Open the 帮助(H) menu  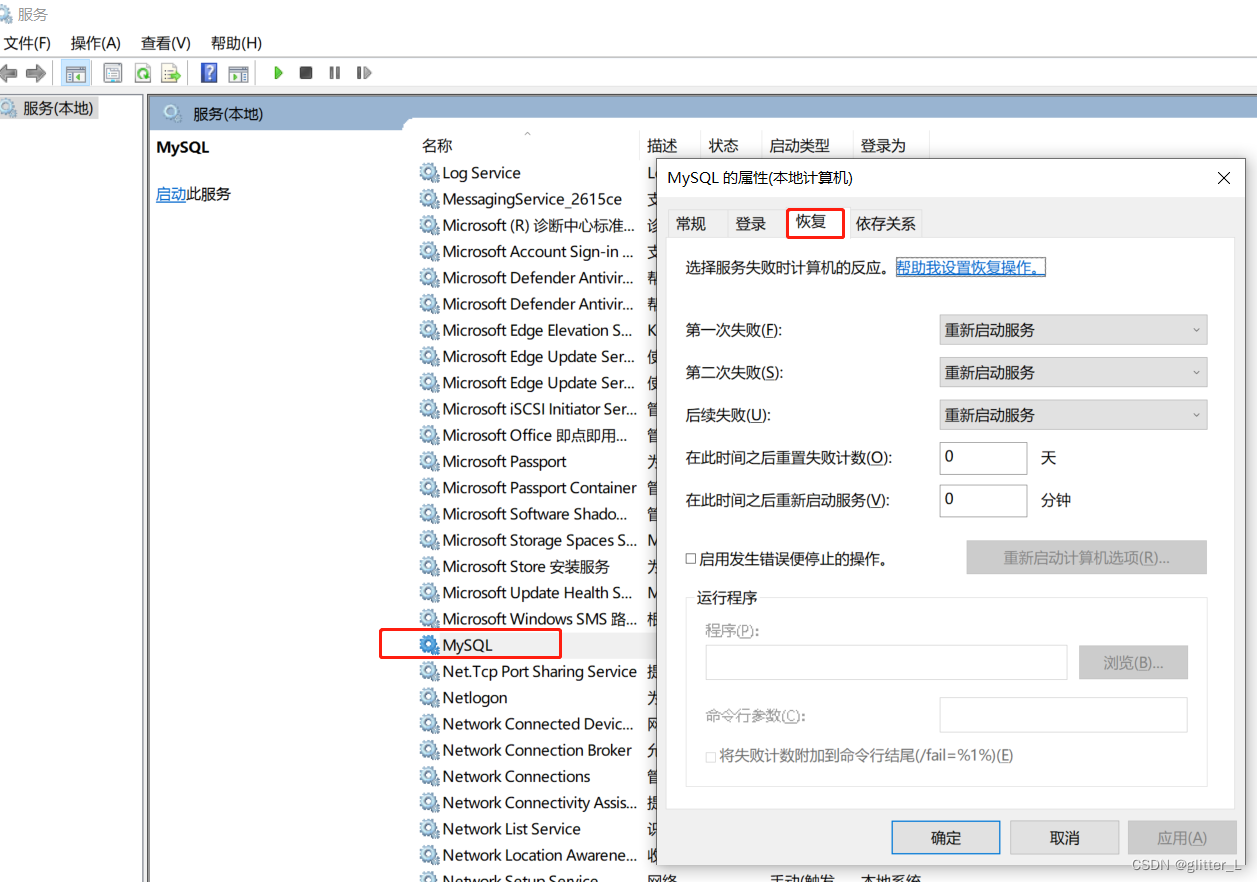[236, 43]
